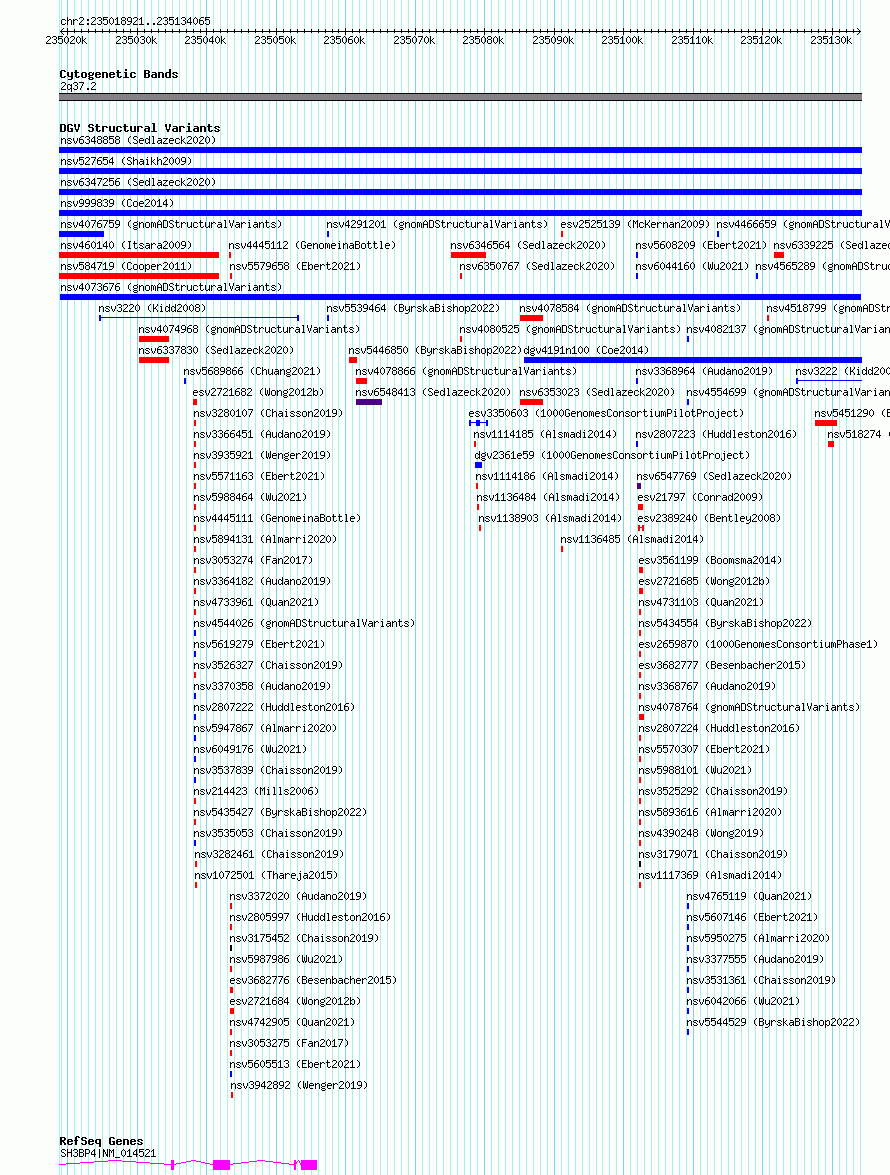Click the thin blue span of nsv3220
This screenshot has width=890, height=1175.
(x=199, y=318)
